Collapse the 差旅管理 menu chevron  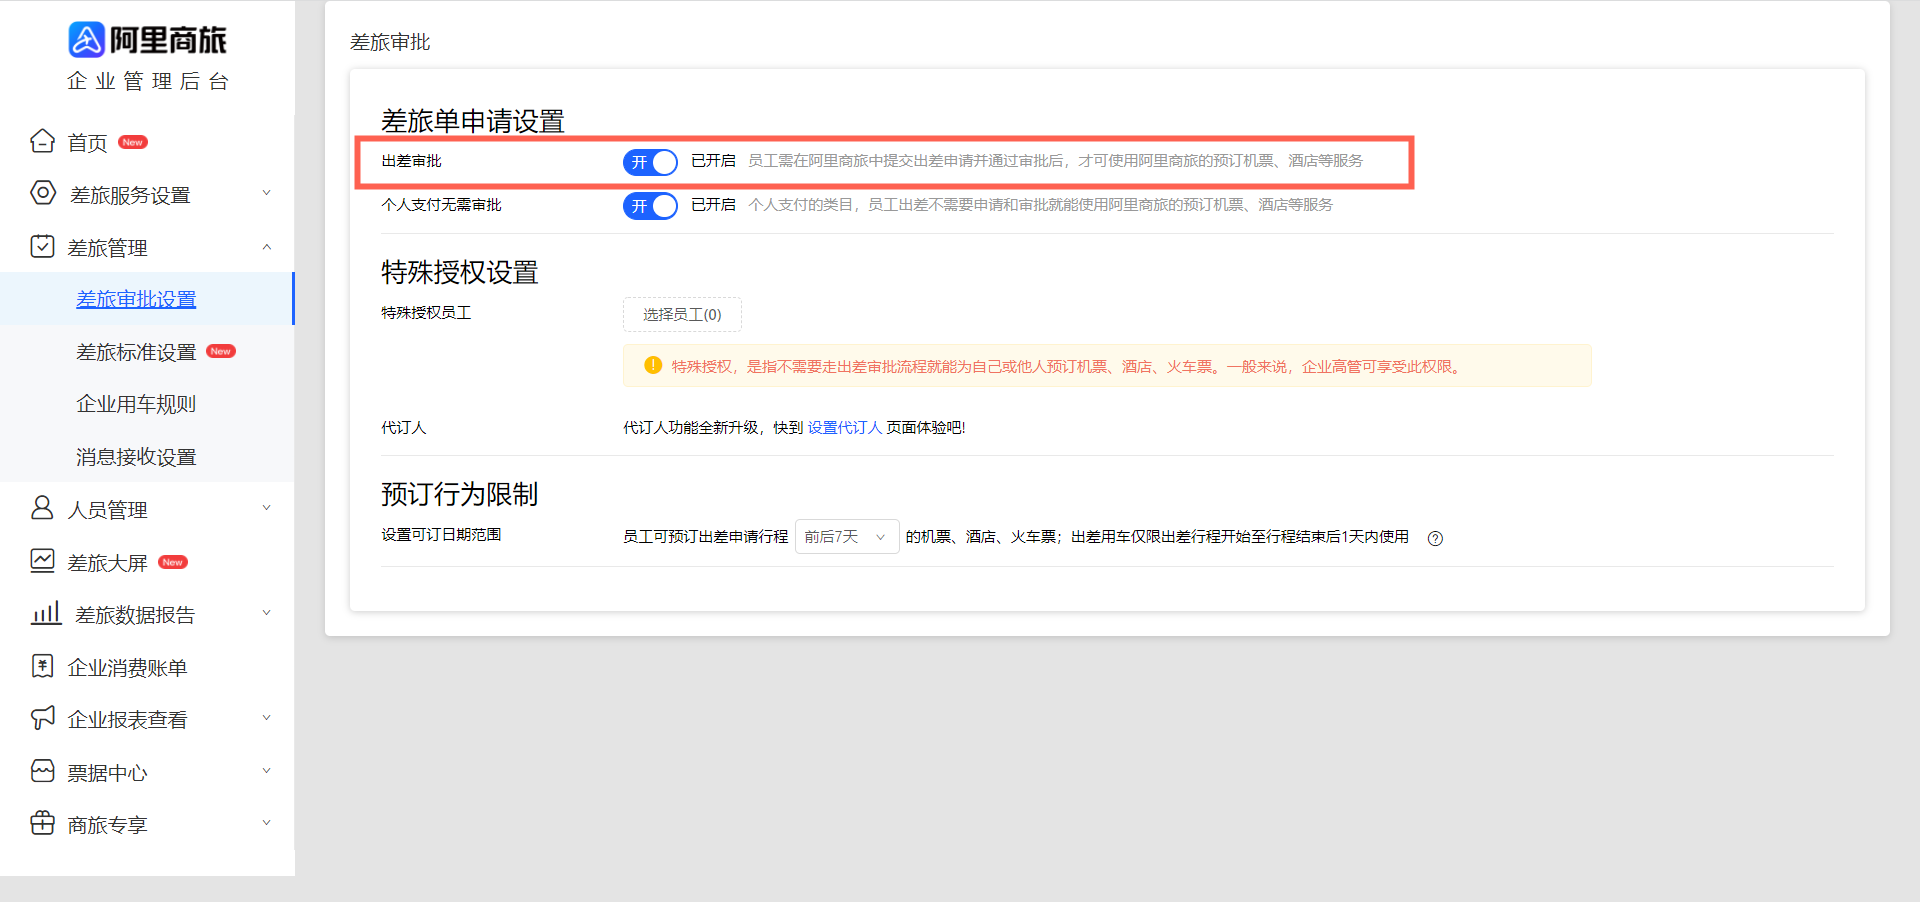267,247
